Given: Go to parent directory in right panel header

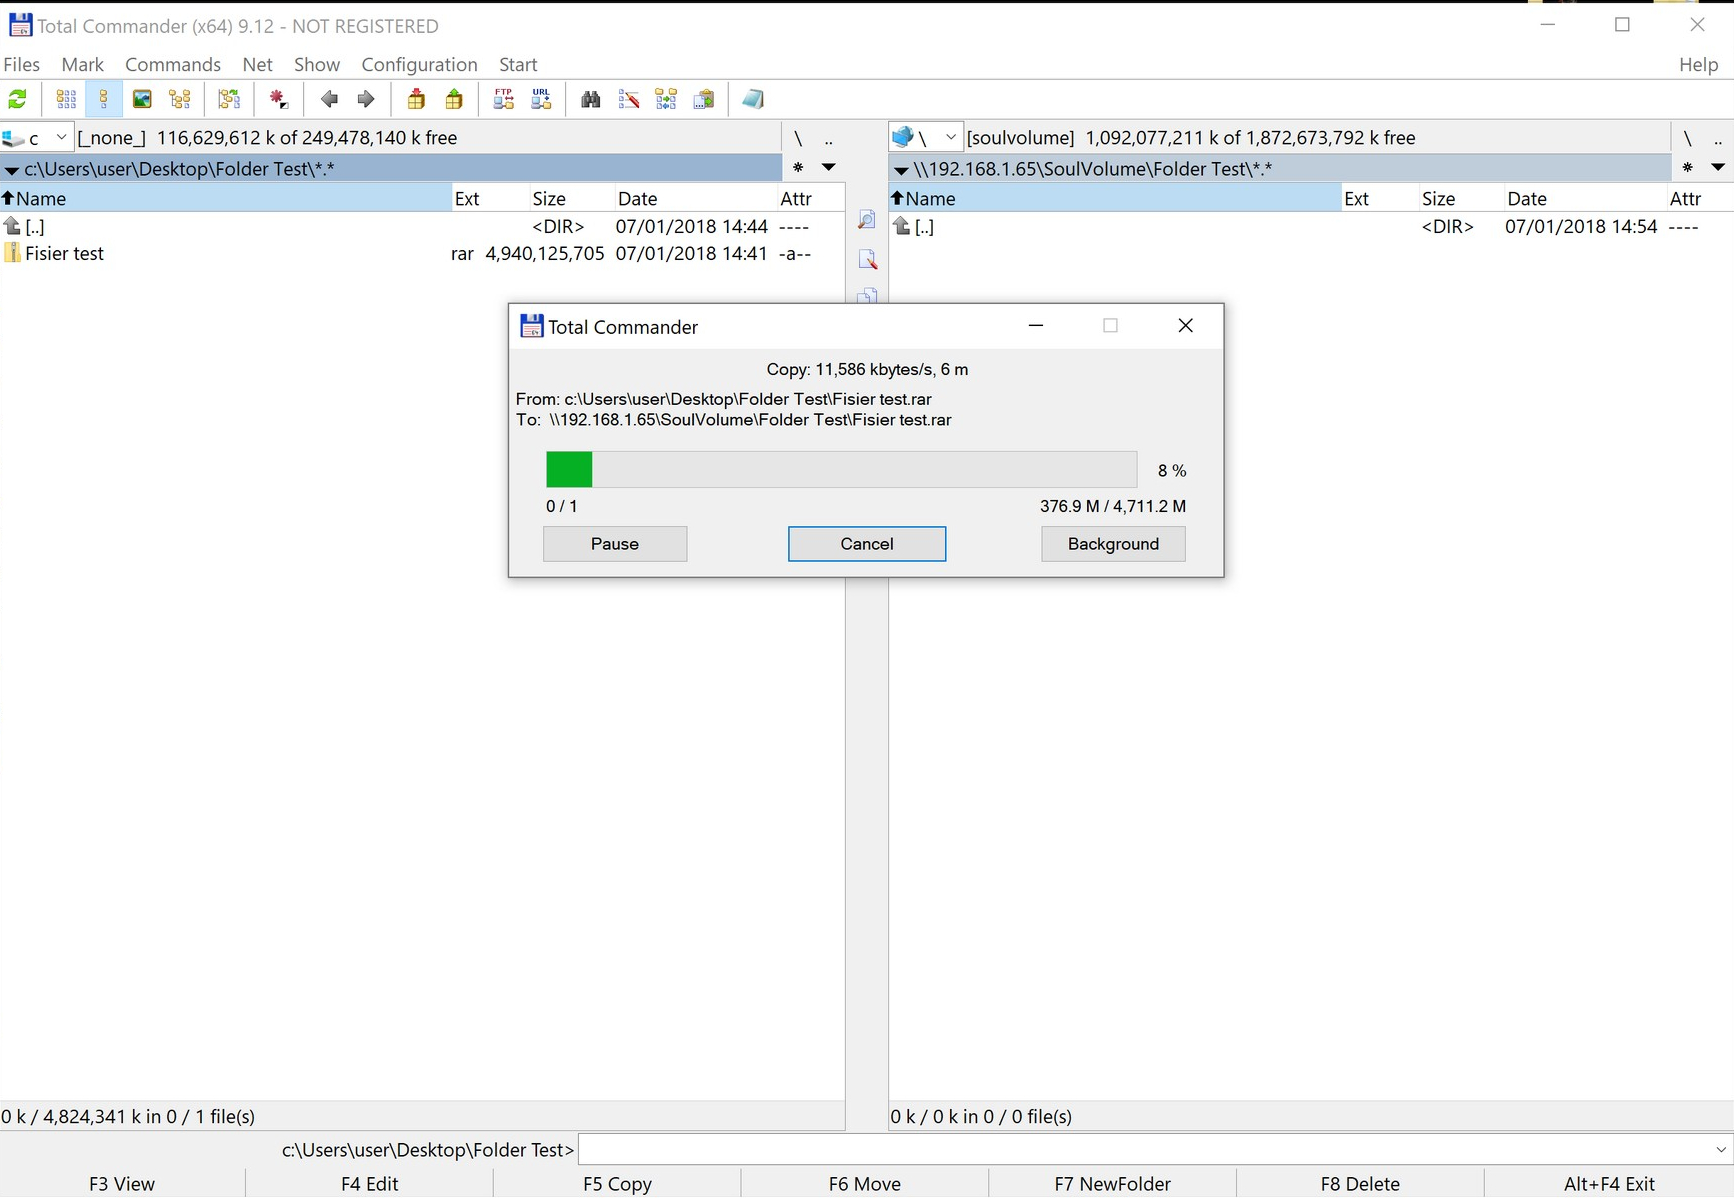Looking at the screenshot, I should (x=1718, y=138).
